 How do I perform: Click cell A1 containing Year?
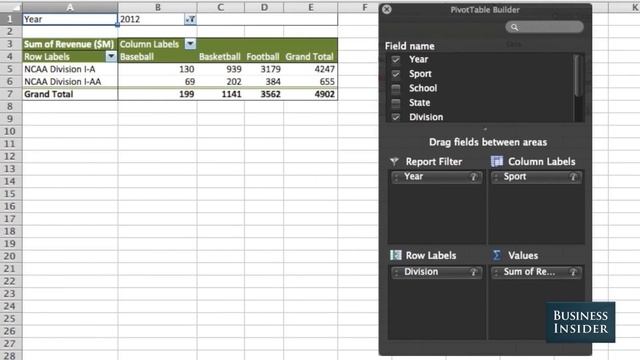click(x=70, y=19)
